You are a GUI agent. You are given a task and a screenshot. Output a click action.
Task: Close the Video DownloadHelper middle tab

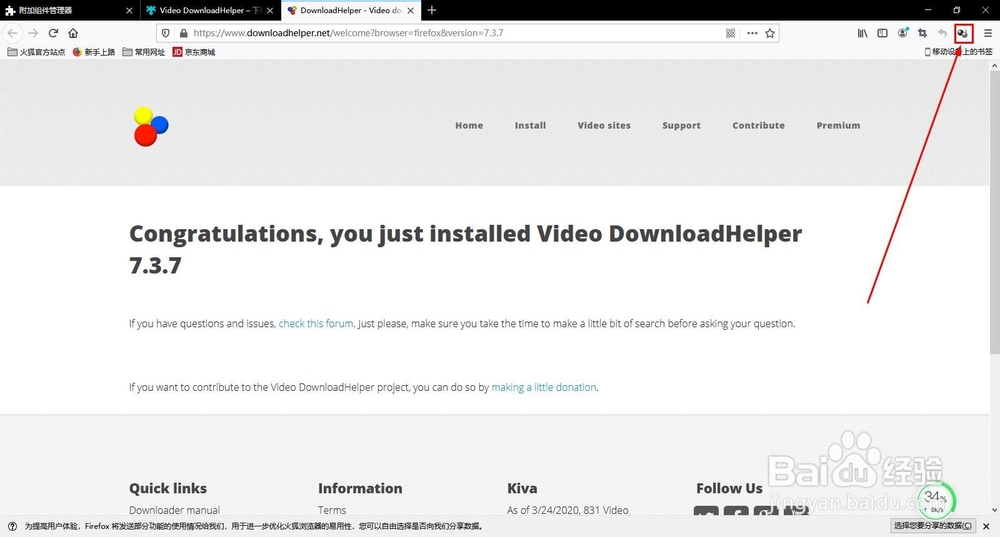[x=270, y=10]
